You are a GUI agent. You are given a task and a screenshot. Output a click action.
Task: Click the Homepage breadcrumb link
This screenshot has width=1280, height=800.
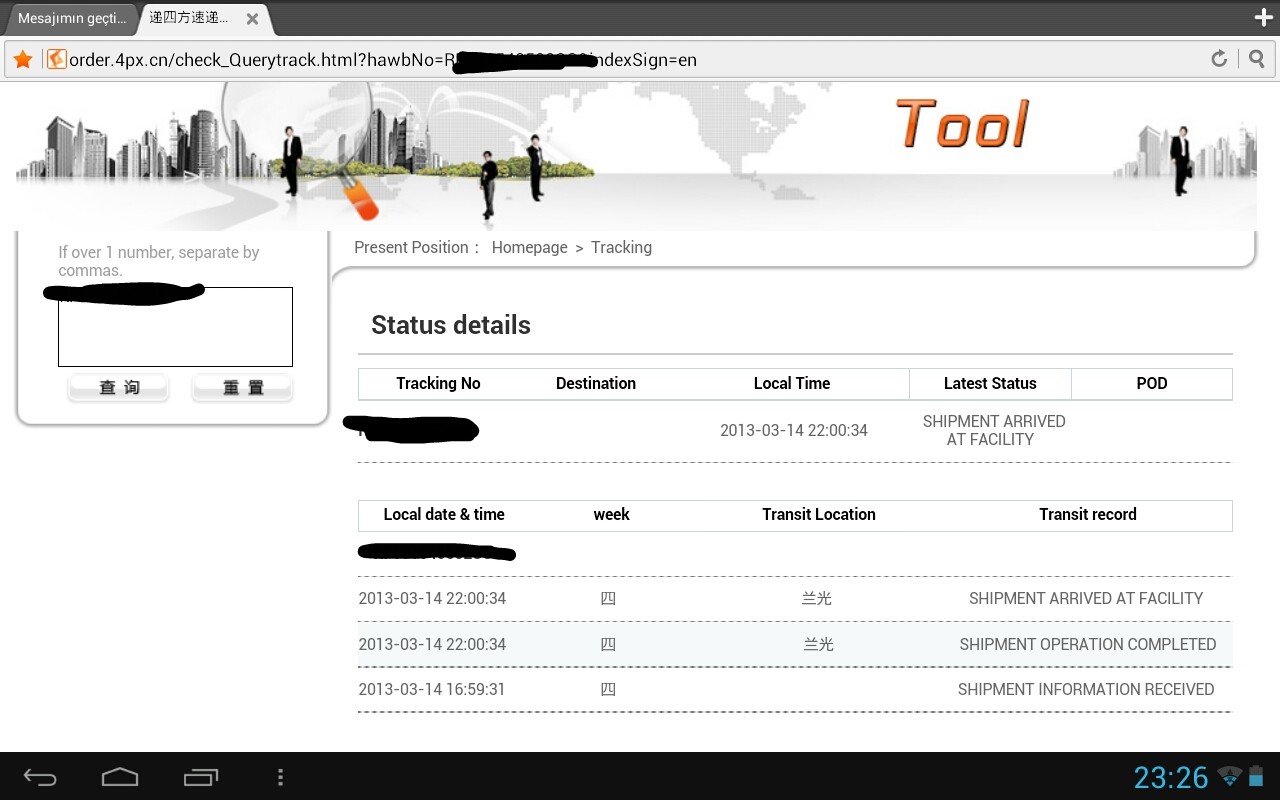pyautogui.click(x=529, y=247)
